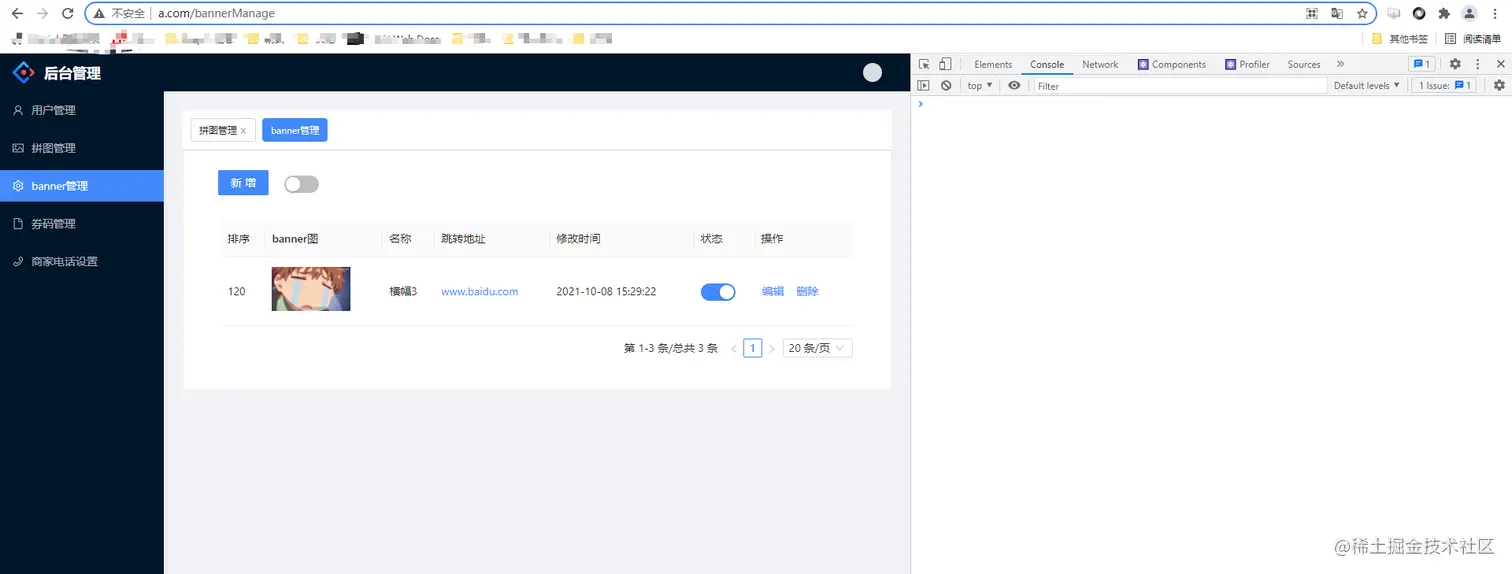Clear the console with the ban icon
1512x574 pixels.
click(946, 86)
